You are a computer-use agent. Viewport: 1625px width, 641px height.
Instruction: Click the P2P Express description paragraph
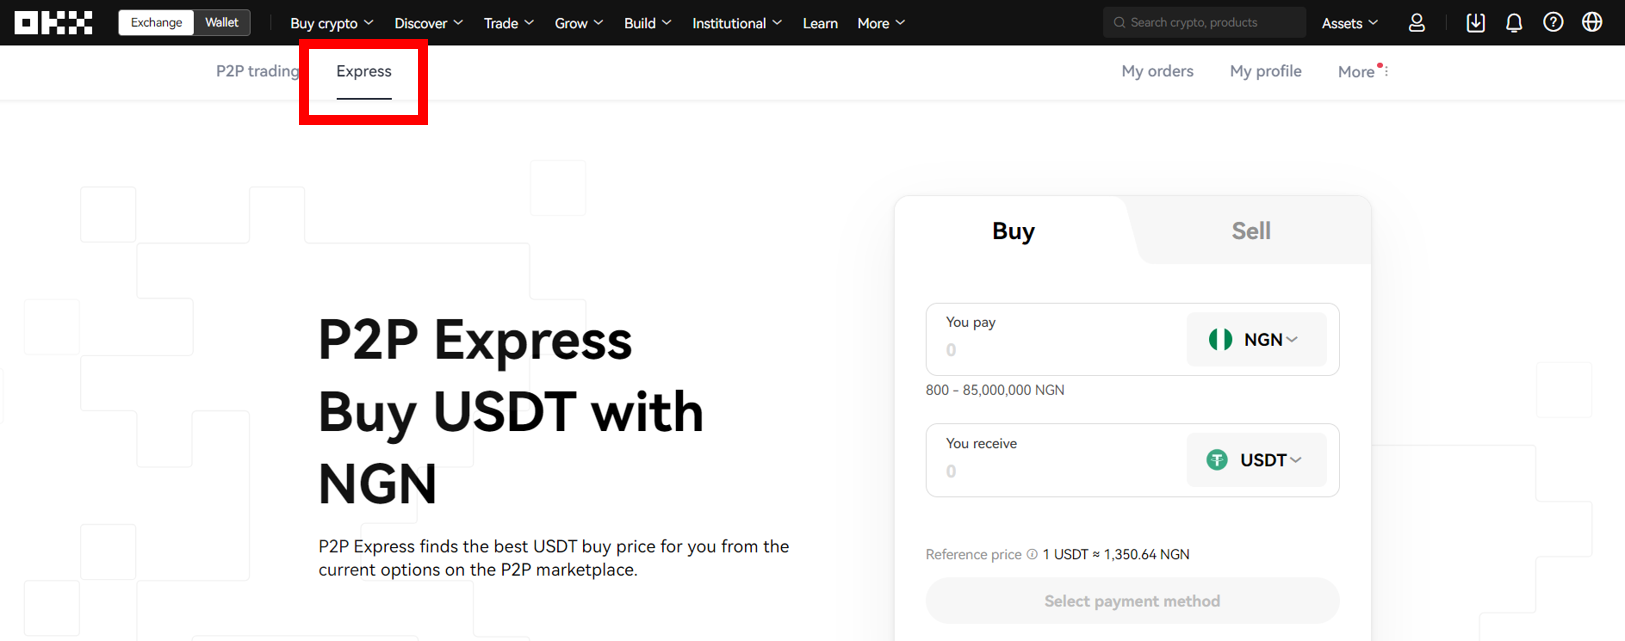coord(554,558)
